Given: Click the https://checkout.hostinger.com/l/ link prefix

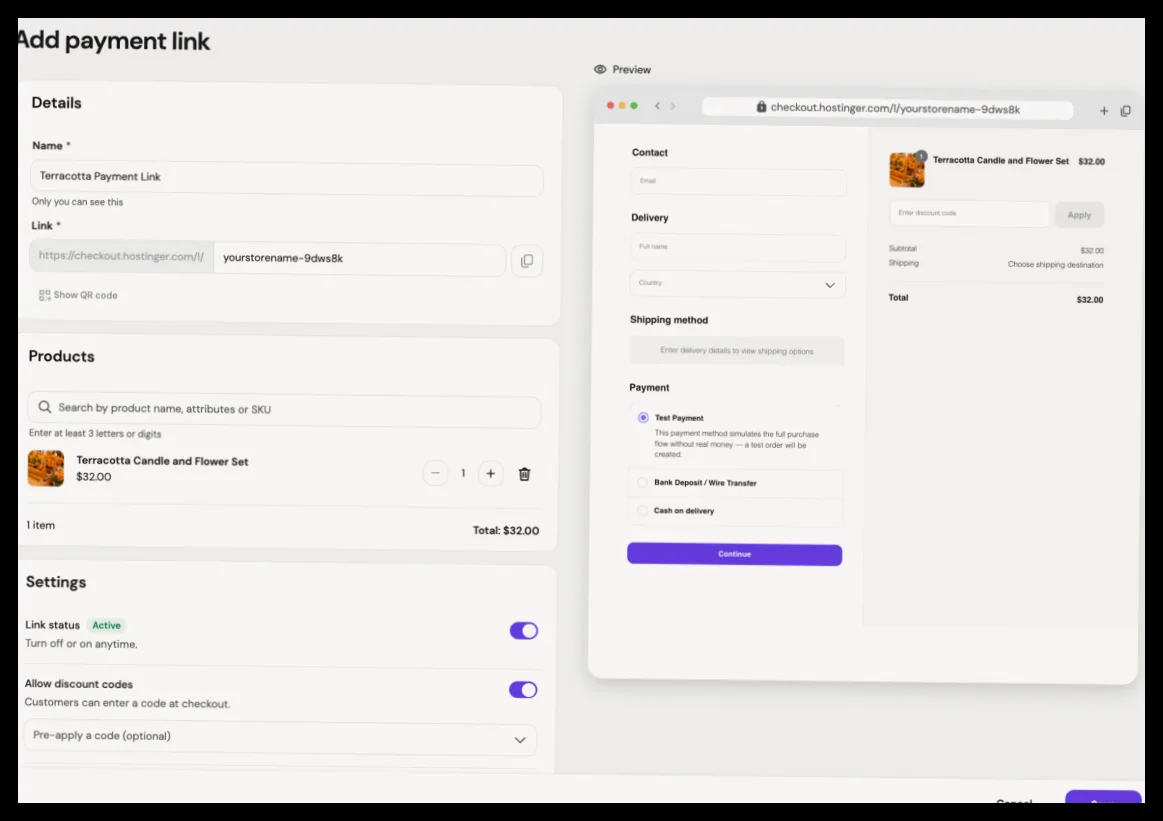Looking at the screenshot, I should [122, 256].
